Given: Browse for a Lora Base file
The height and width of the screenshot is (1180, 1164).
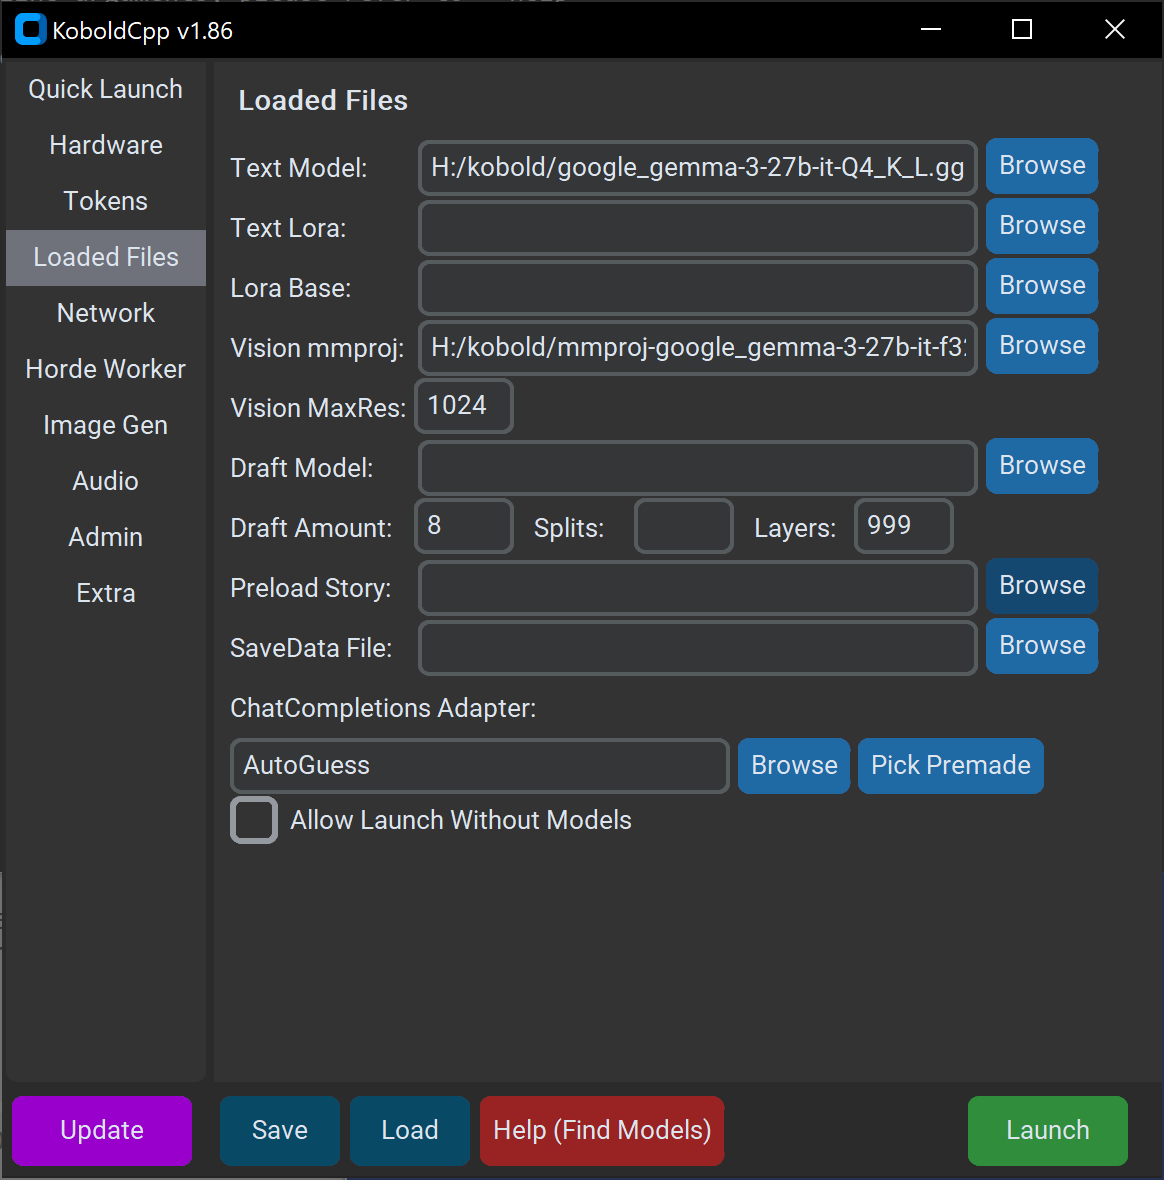Looking at the screenshot, I should [x=1042, y=286].
